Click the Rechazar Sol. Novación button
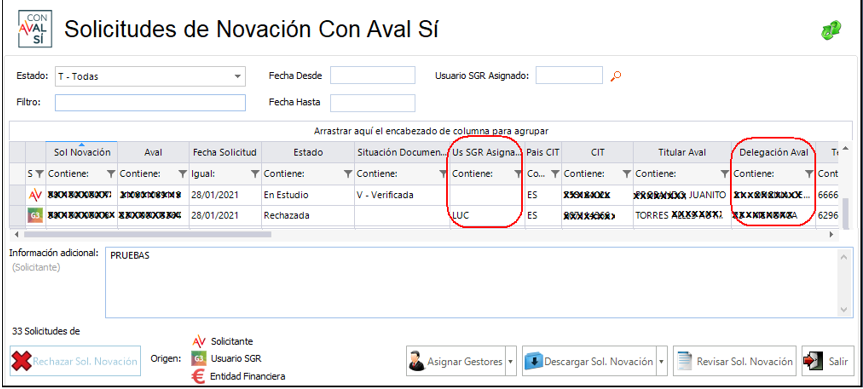 [75, 361]
